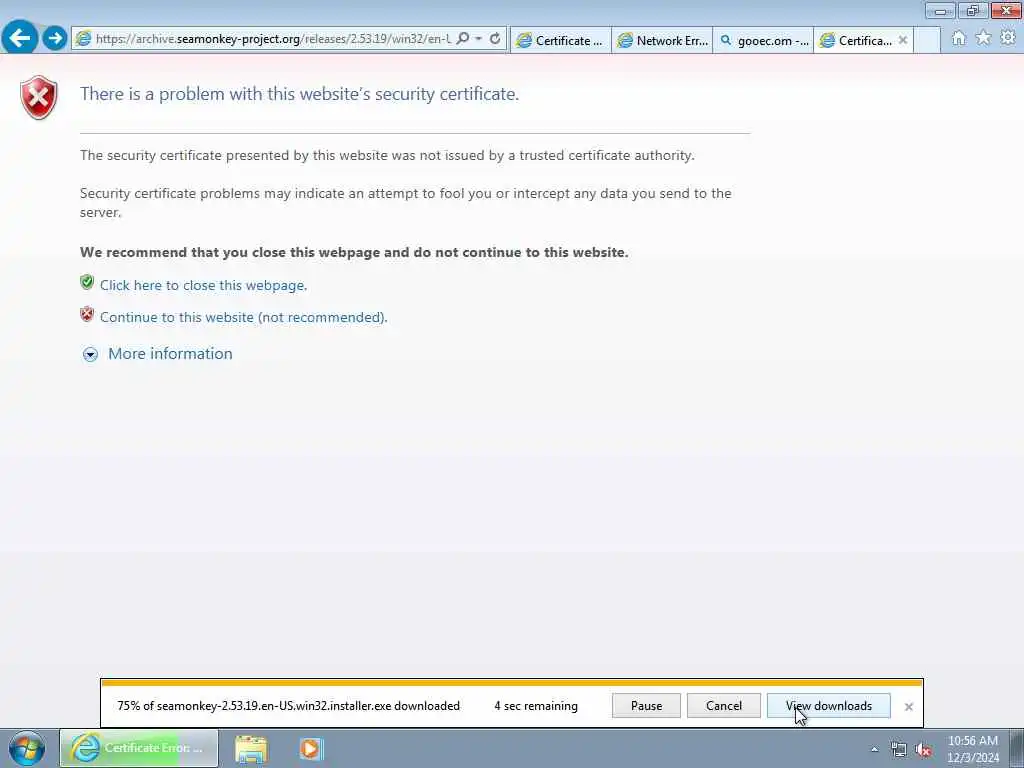The width and height of the screenshot is (1024, 768).
Task: Click 'Click here to close this webpage' link
Action: [x=203, y=285]
